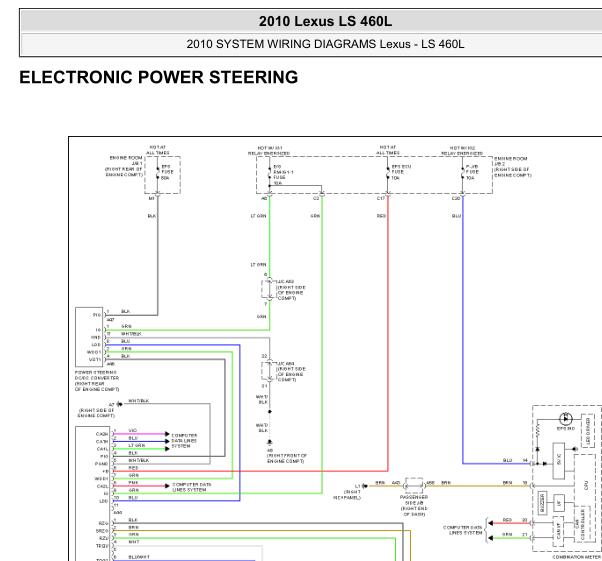
Task: Click the IG EMPS1-1 fuse label
Action: pyautogui.click(x=283, y=175)
